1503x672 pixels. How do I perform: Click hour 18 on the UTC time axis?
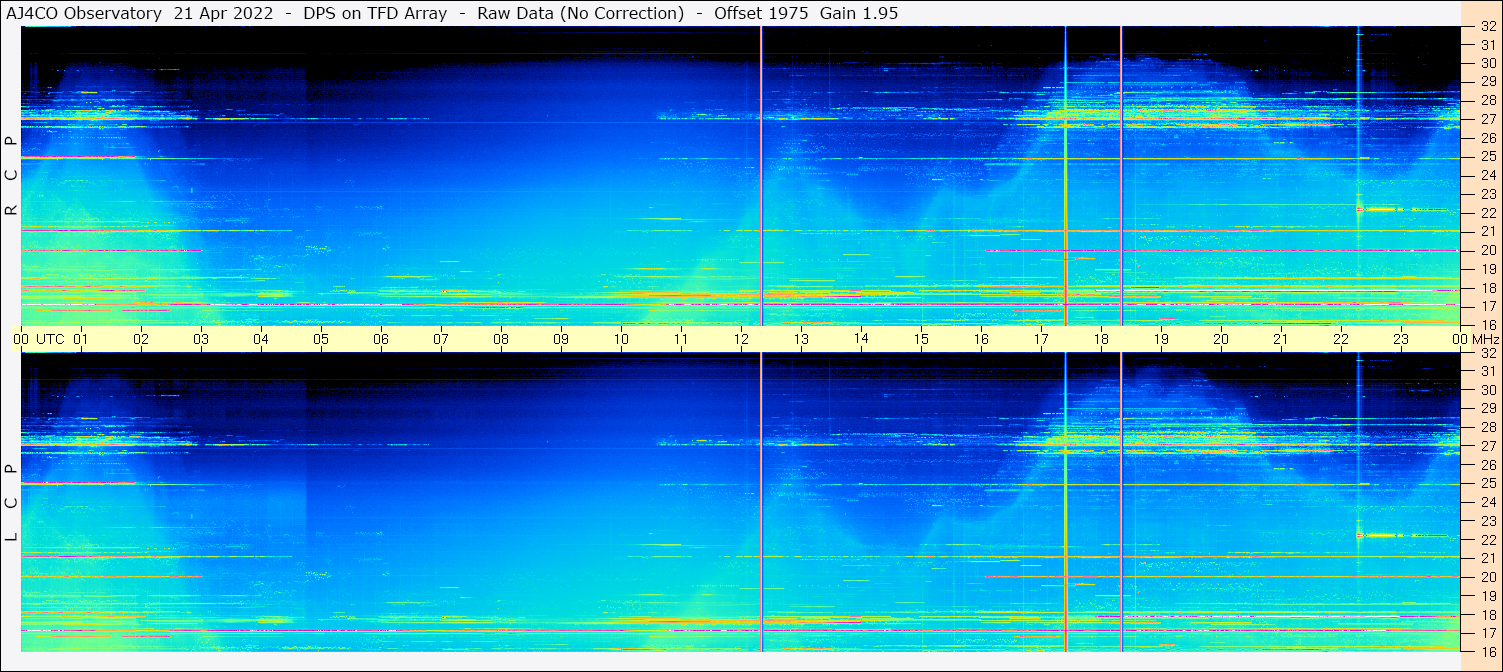[x=1101, y=339]
